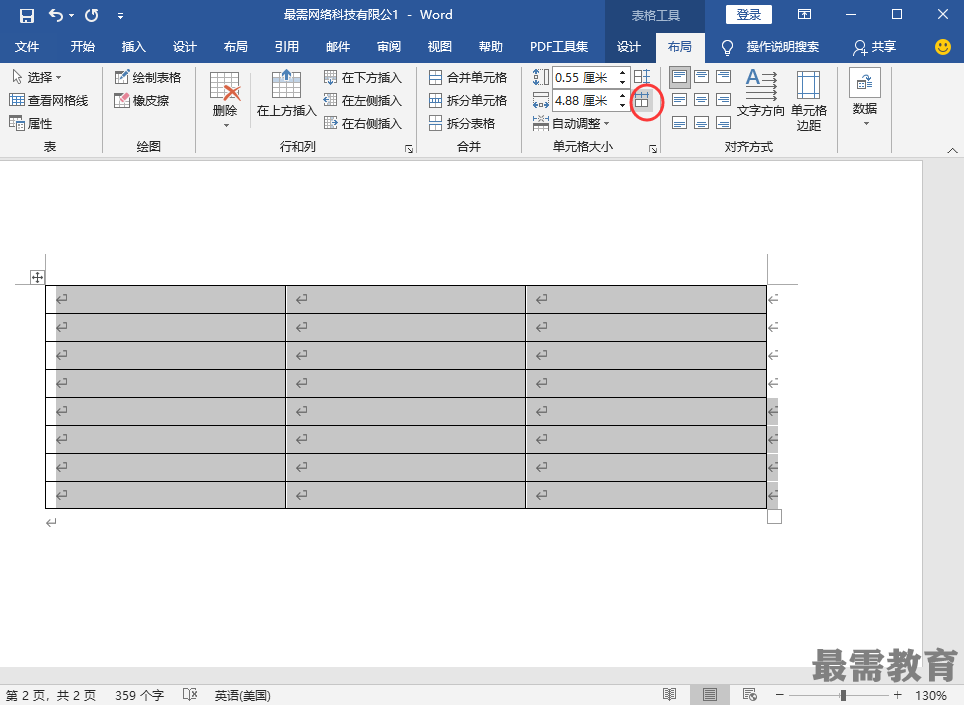Expand the 数据 data dropdown

pos(864,98)
